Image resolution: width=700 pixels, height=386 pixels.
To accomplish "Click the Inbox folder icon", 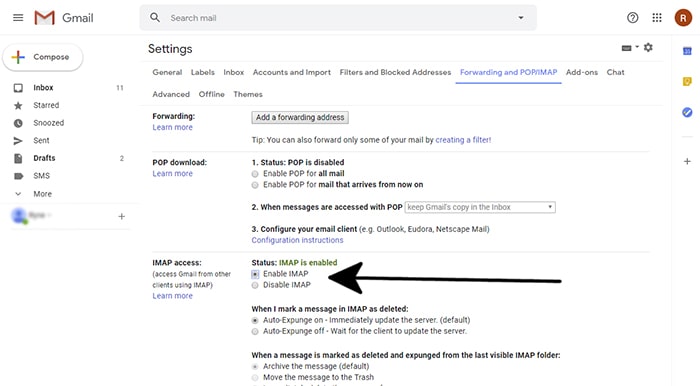I will (x=18, y=88).
